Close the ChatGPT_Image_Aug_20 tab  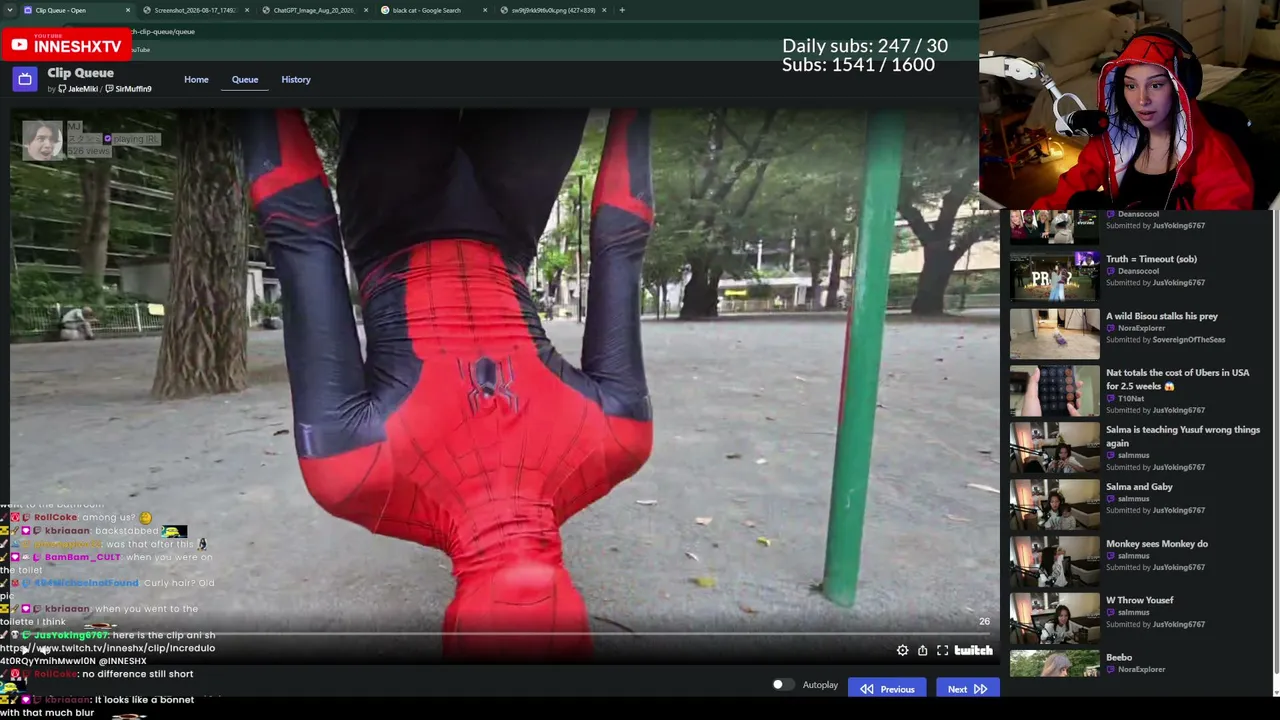tap(366, 10)
